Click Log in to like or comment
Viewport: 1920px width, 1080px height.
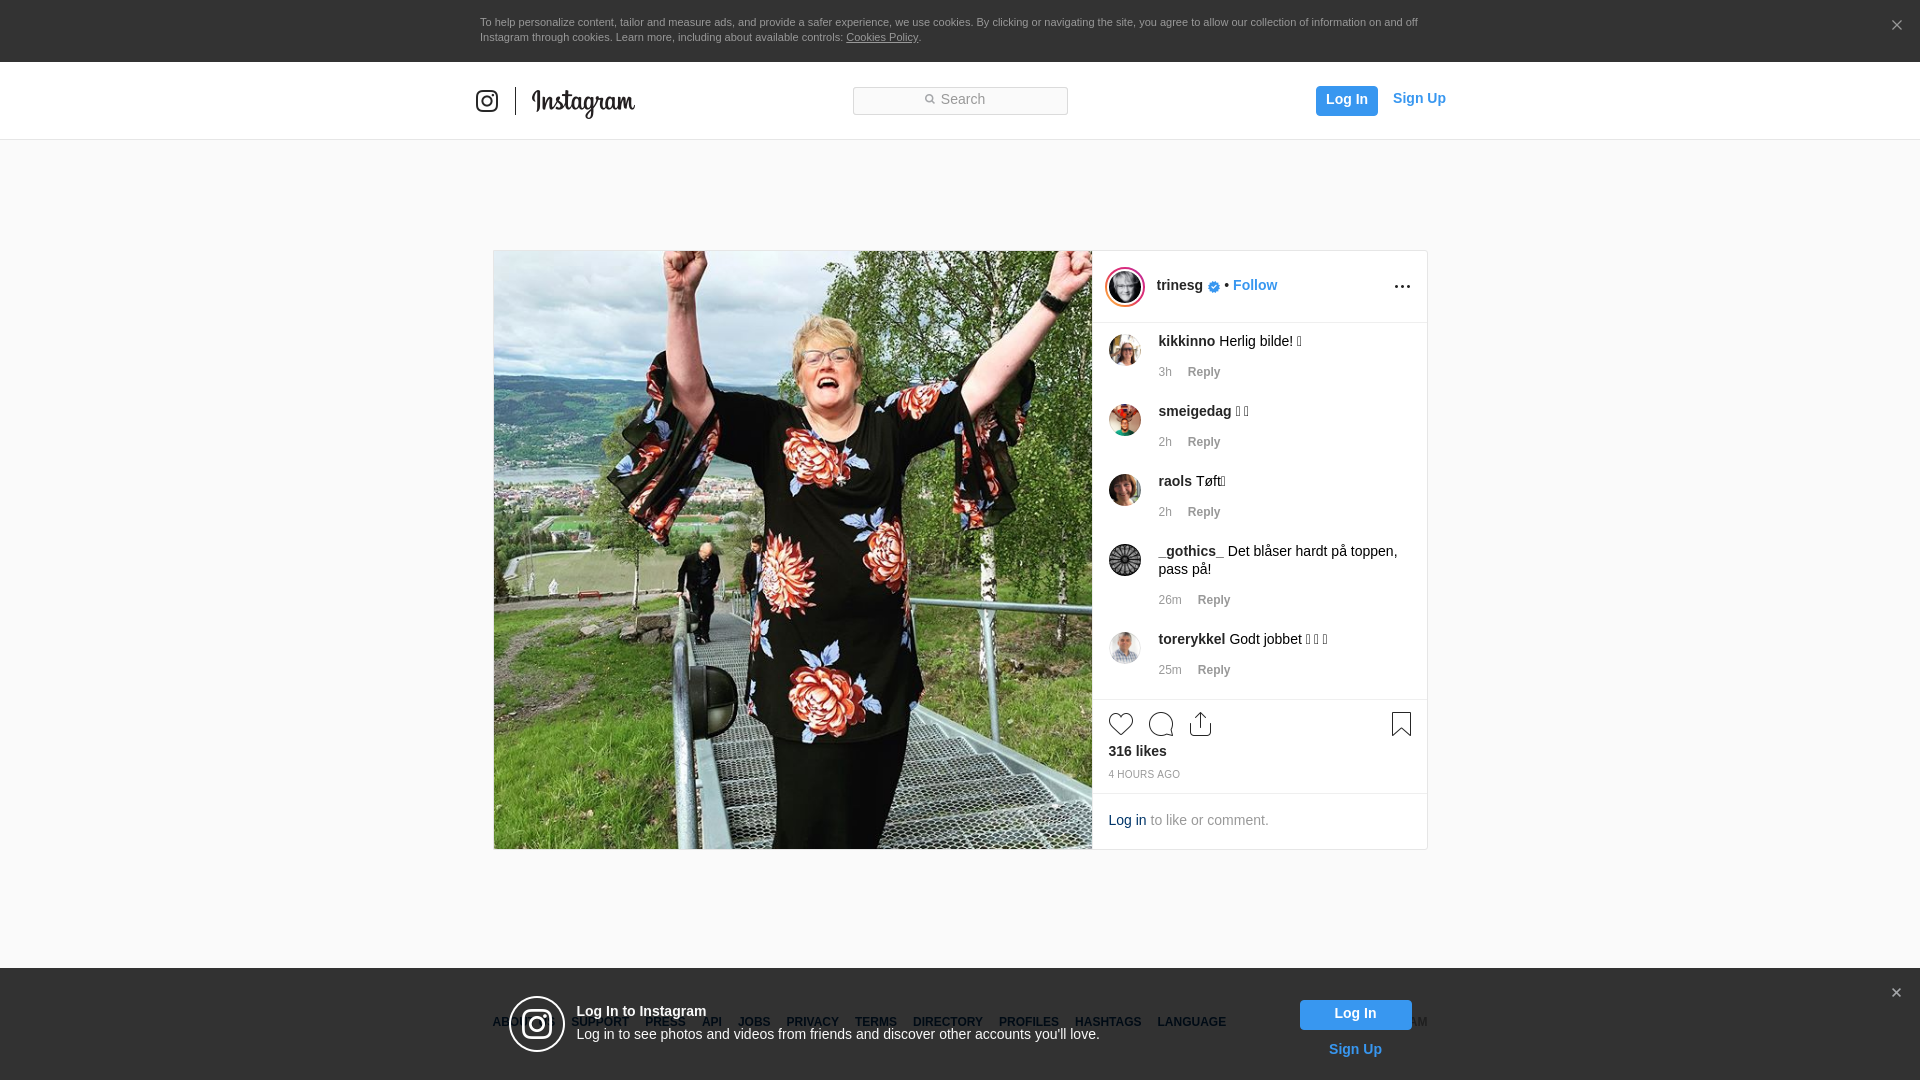pos(1127,820)
